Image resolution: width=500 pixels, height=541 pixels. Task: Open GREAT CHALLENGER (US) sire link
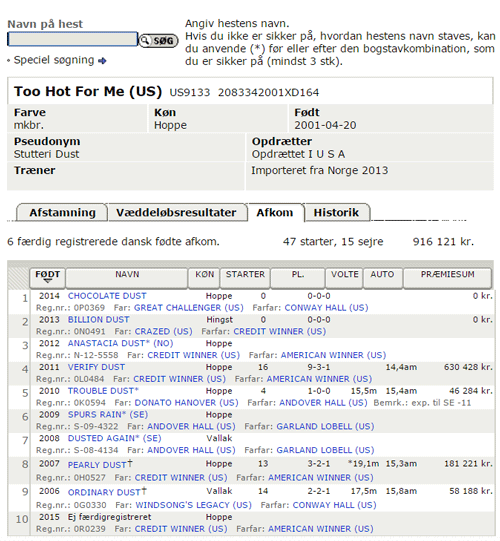189,308
